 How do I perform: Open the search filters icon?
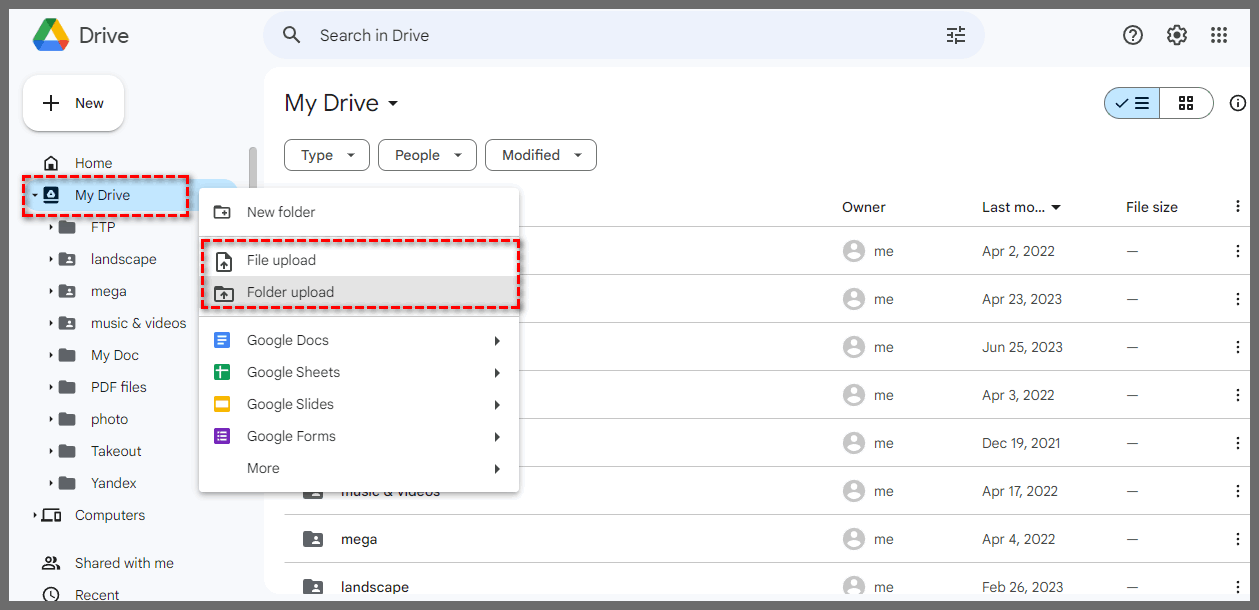click(955, 35)
